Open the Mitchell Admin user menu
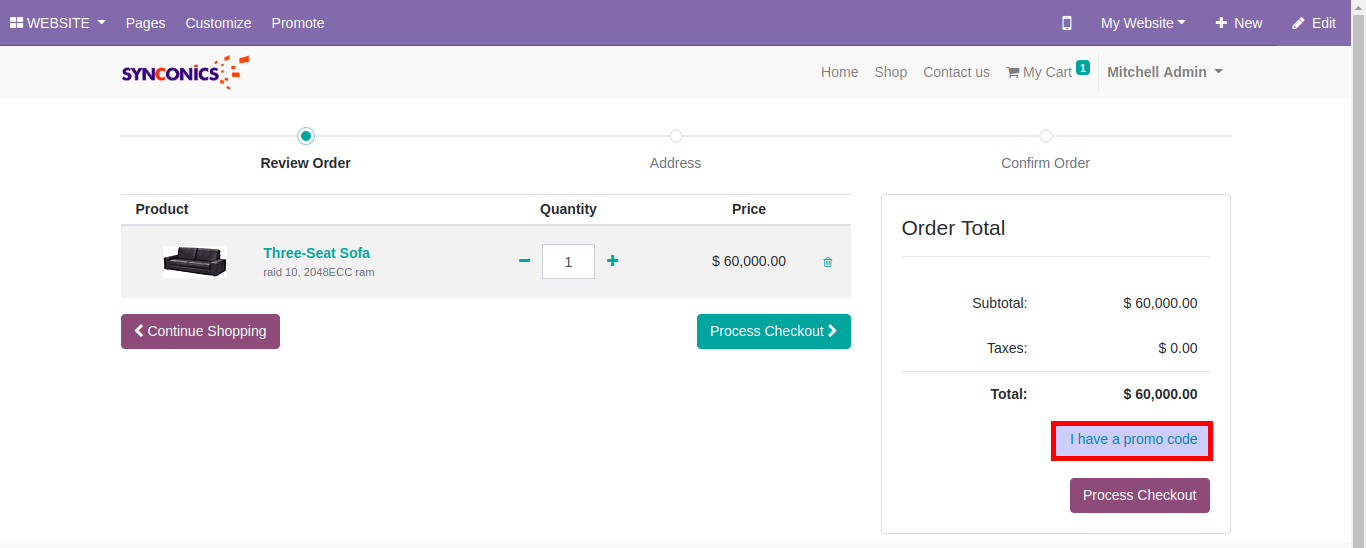1366x548 pixels. click(1164, 72)
